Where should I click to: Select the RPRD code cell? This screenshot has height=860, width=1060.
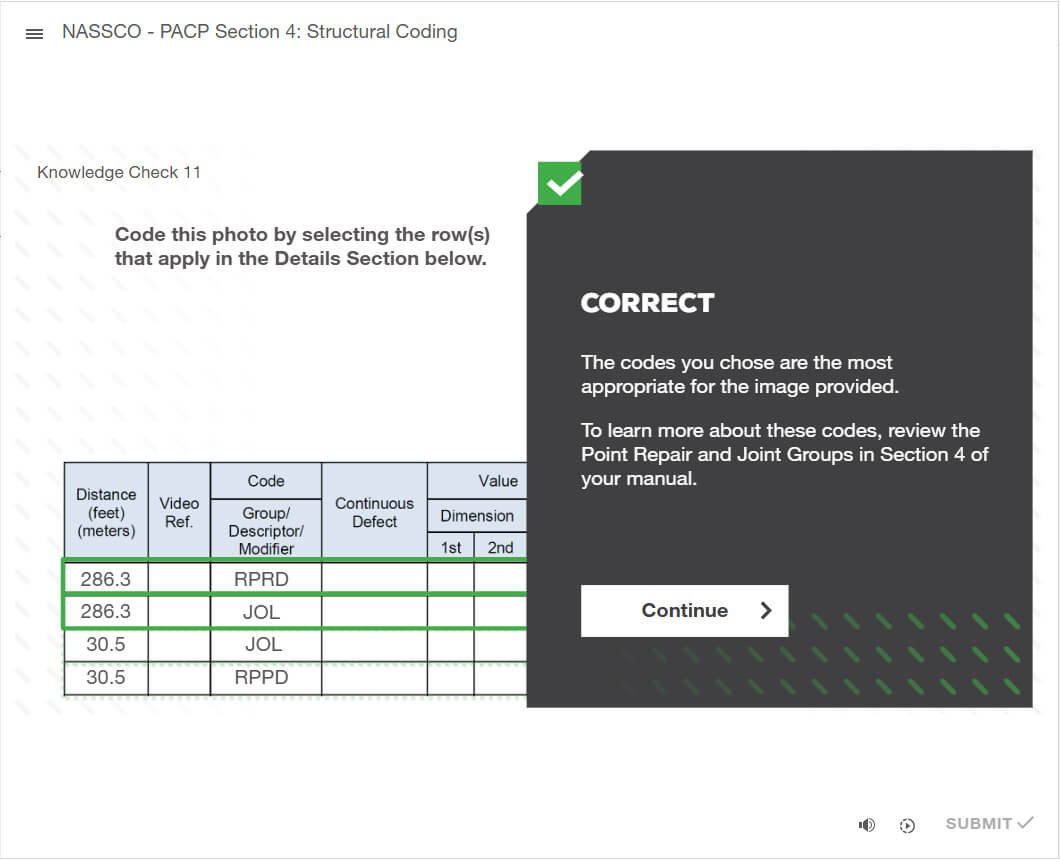point(266,579)
